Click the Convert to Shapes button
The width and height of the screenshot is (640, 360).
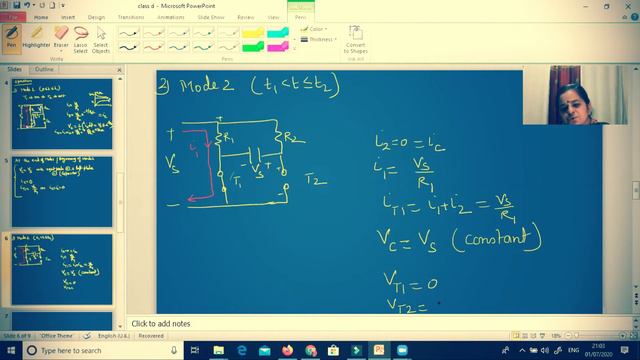tap(356, 39)
